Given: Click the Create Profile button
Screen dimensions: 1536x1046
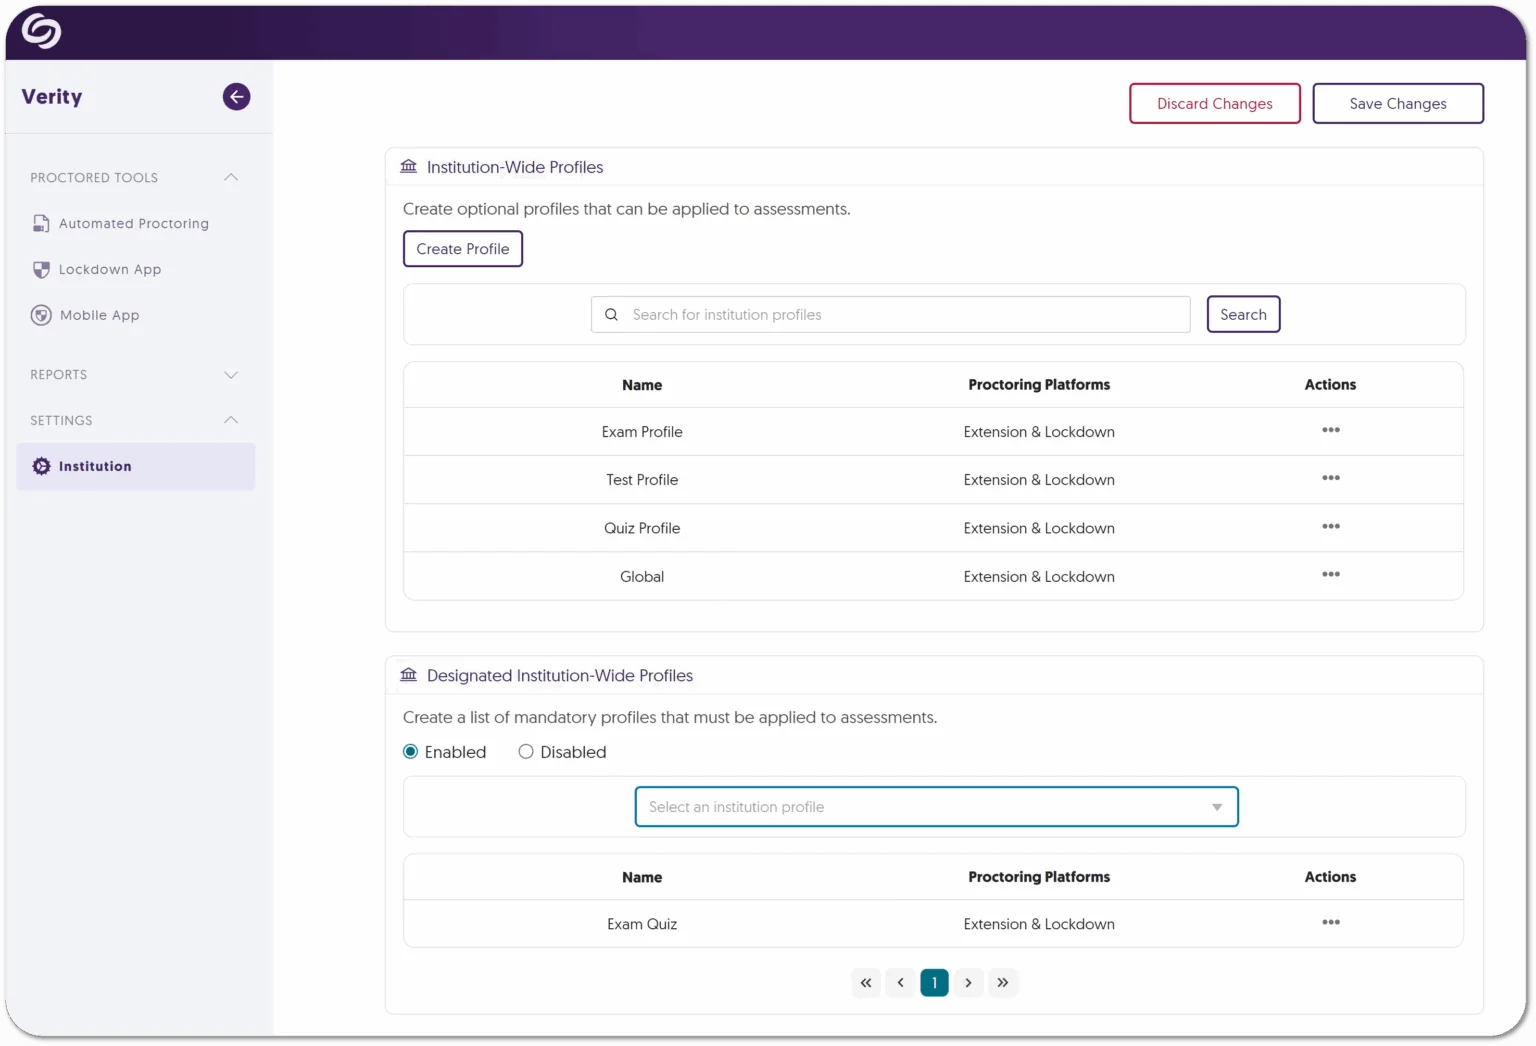Looking at the screenshot, I should coord(462,248).
